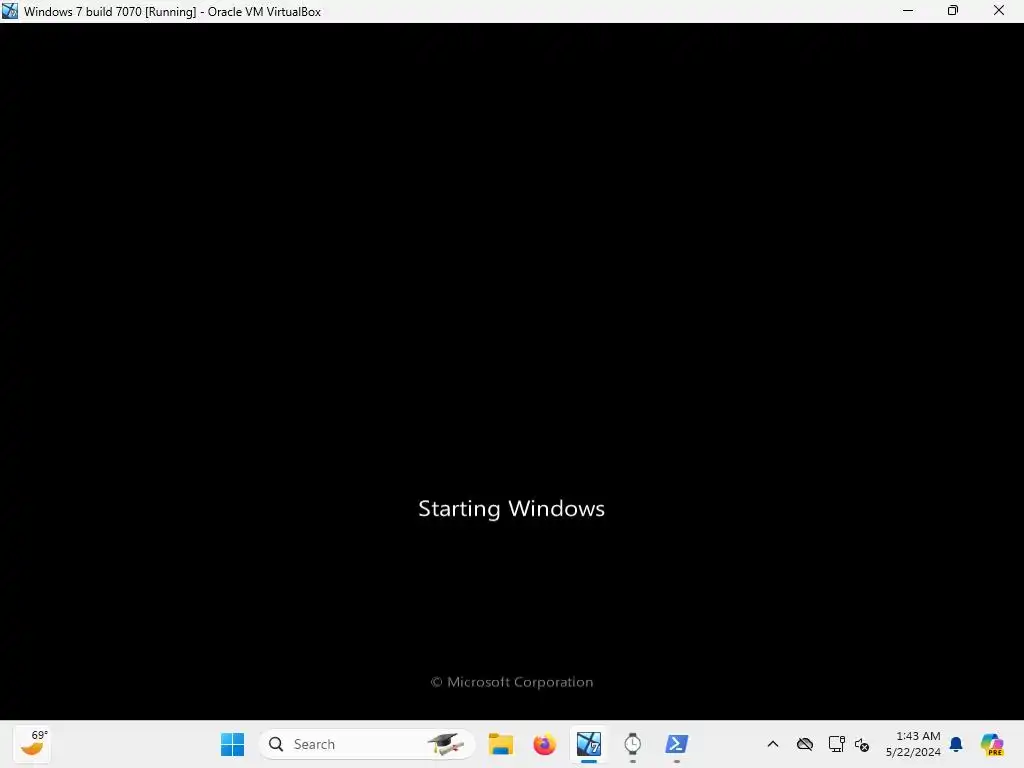Close the VirtualBox window

point(999,11)
